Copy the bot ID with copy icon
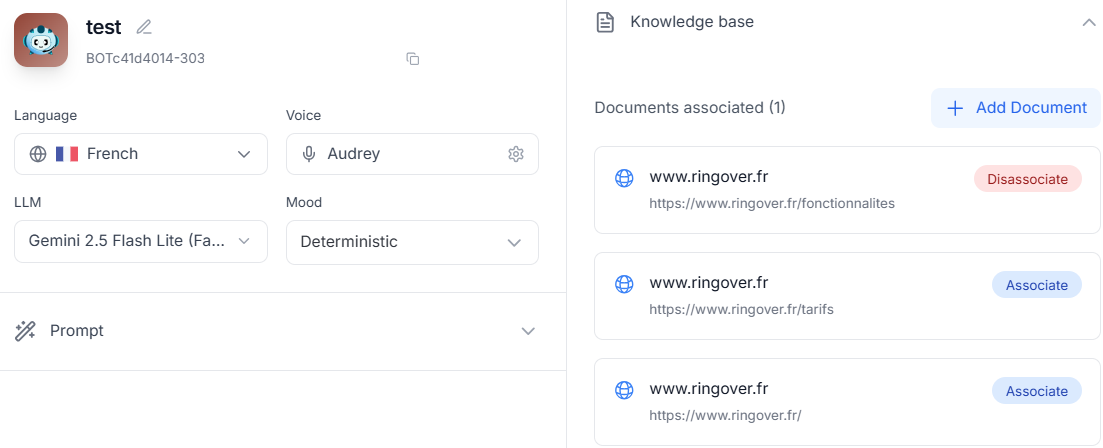The image size is (1103, 448). coord(412,59)
